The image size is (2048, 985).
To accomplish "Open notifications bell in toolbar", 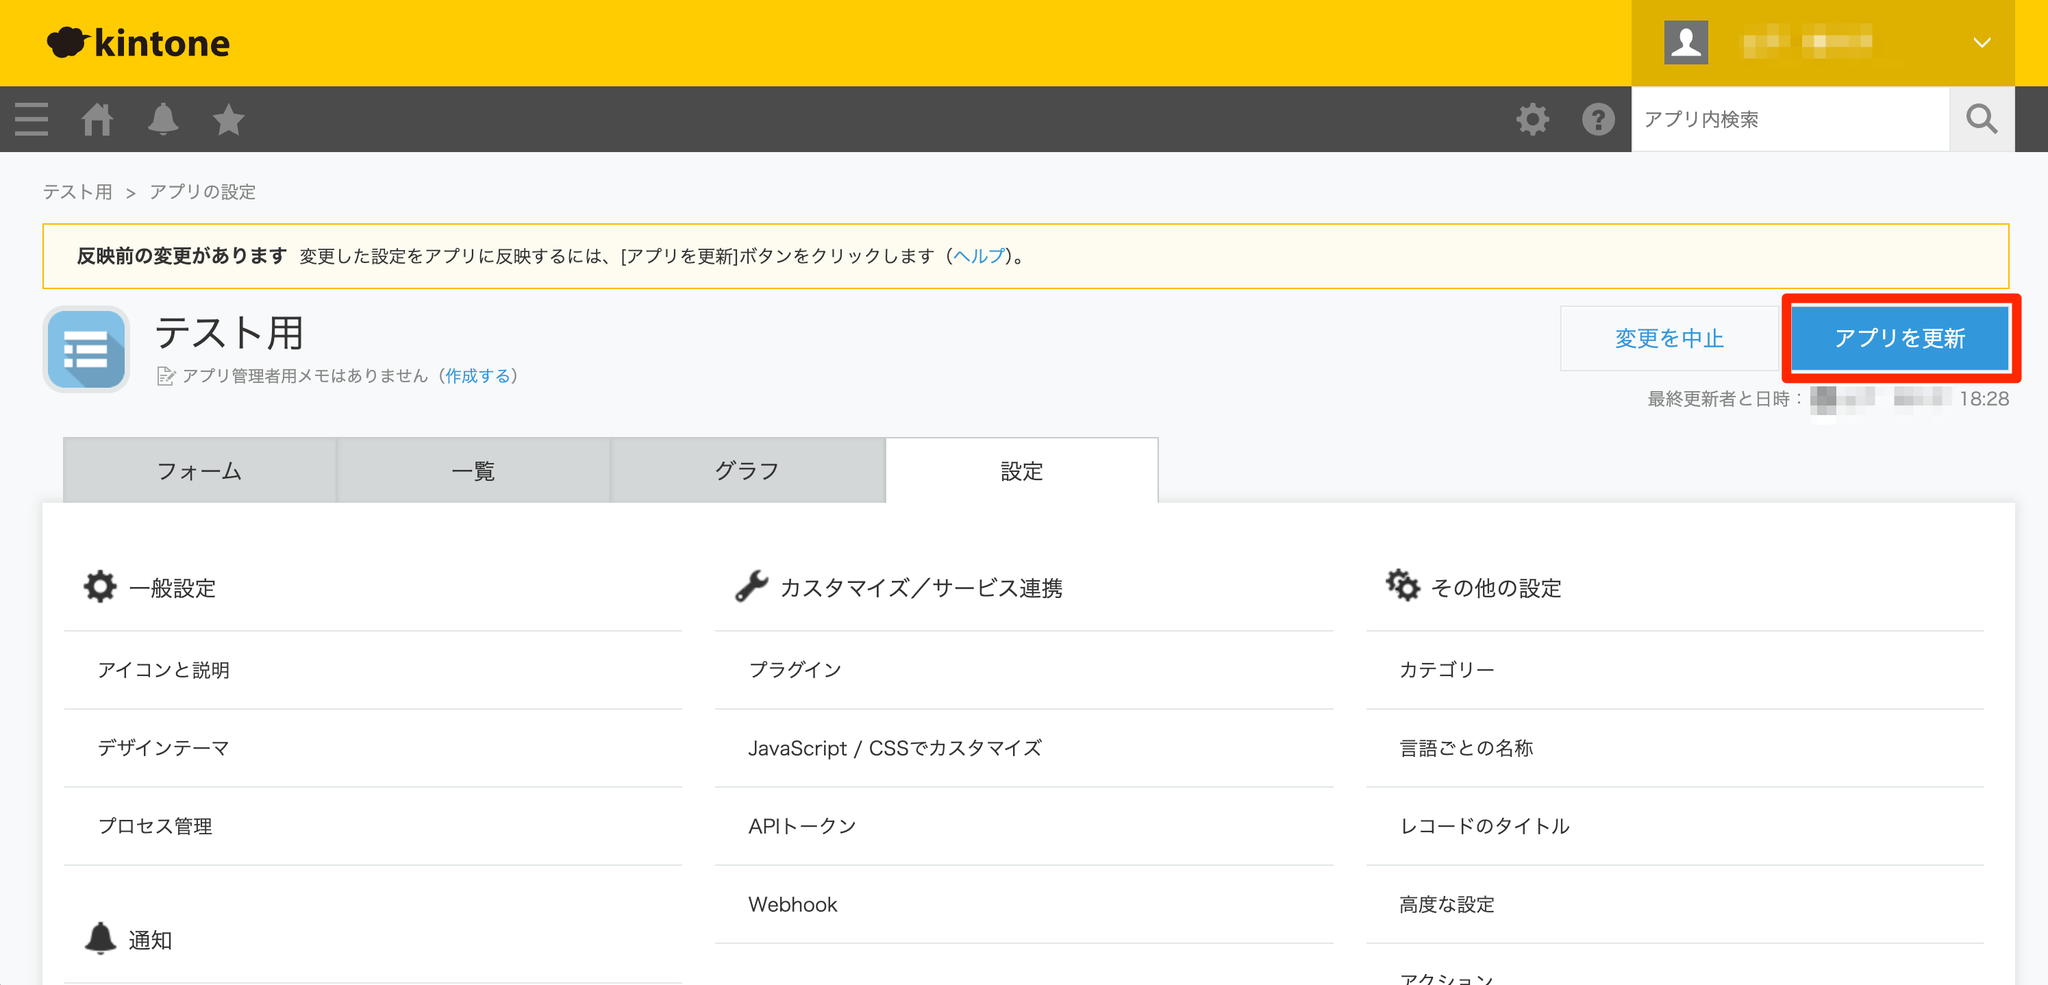I will coord(163,119).
